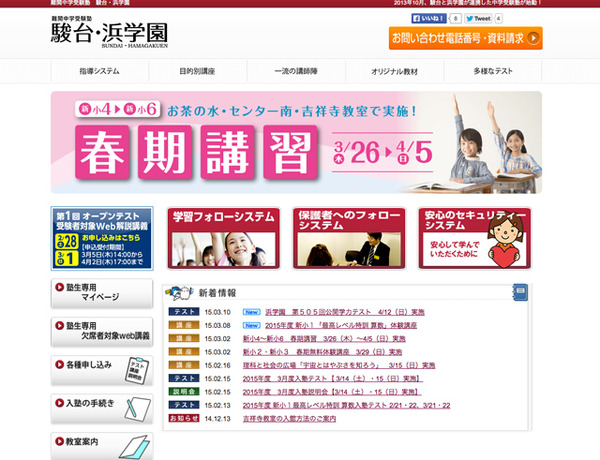Open link 2015年度 3月度入塾説明会
The width and height of the screenshot is (600, 460).
tap(332, 392)
